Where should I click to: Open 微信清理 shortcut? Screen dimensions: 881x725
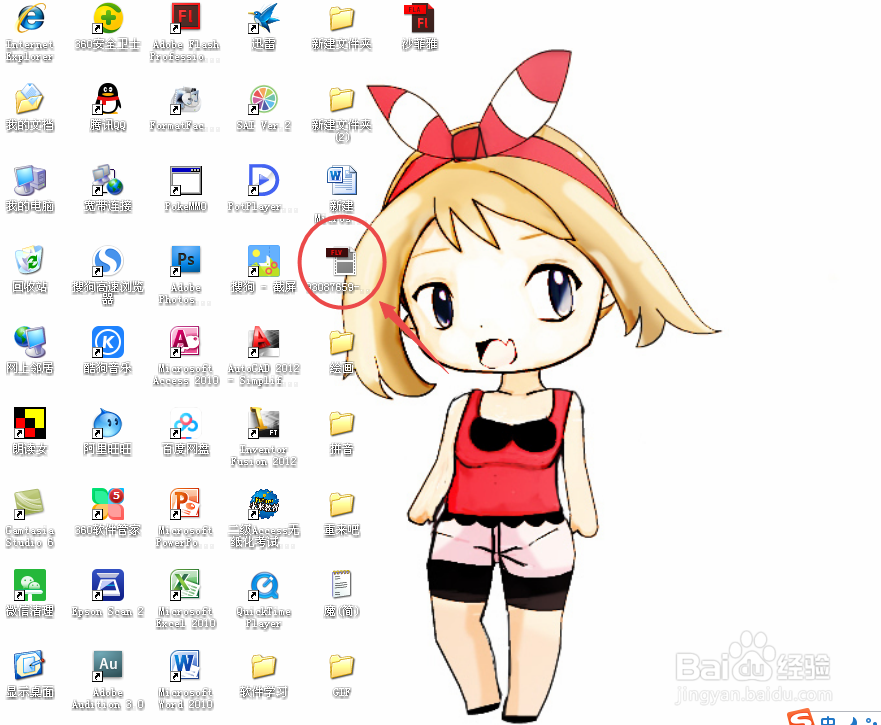click(30, 585)
